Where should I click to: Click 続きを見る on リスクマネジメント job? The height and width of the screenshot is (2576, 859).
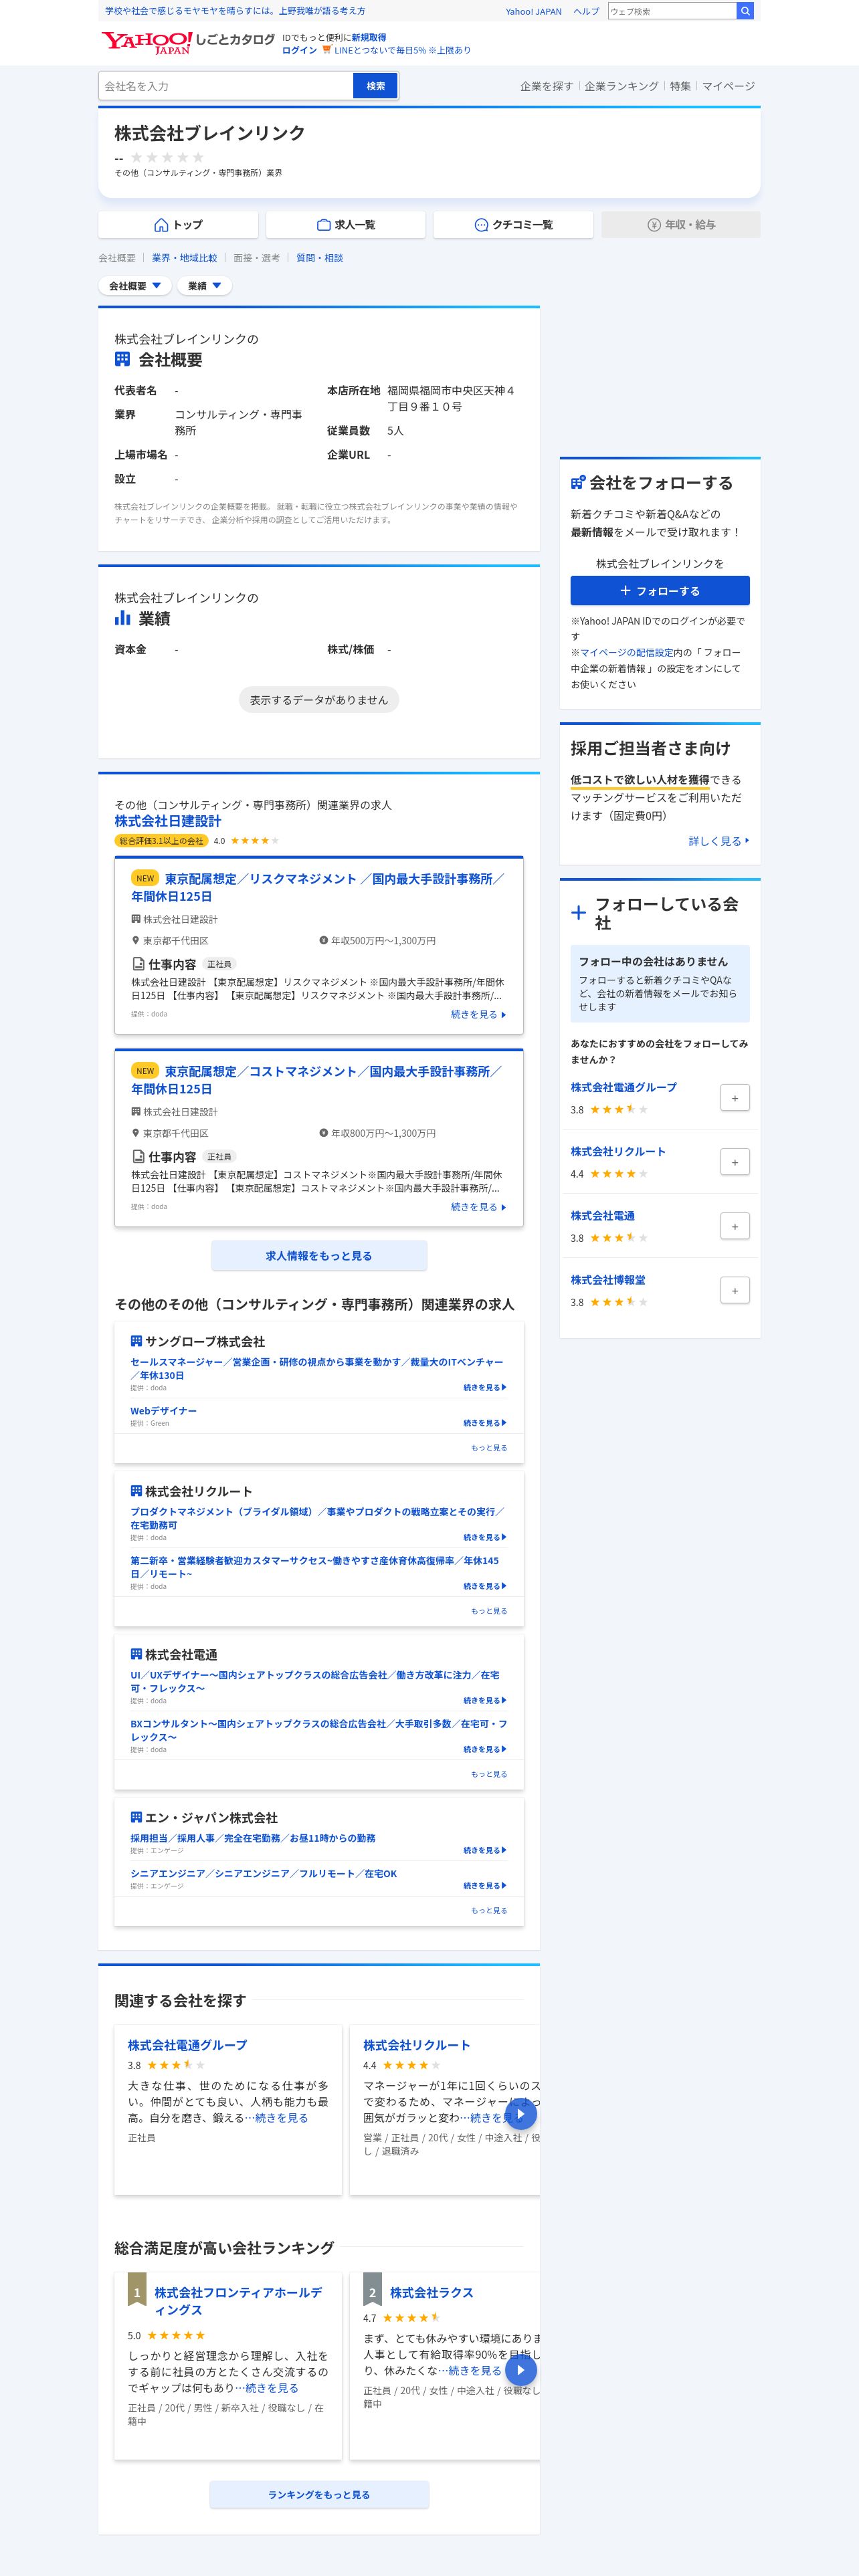coord(478,1014)
